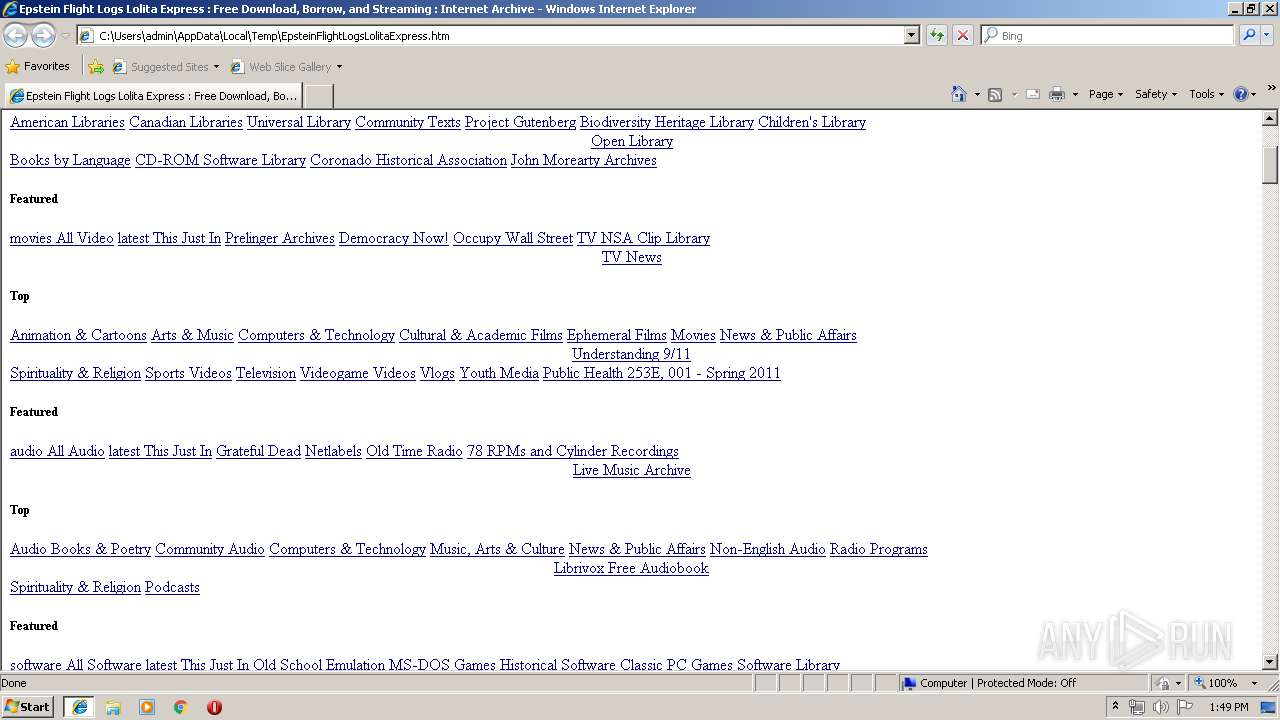Click the Help question mark icon
Image resolution: width=1280 pixels, height=720 pixels.
tap(1240, 94)
